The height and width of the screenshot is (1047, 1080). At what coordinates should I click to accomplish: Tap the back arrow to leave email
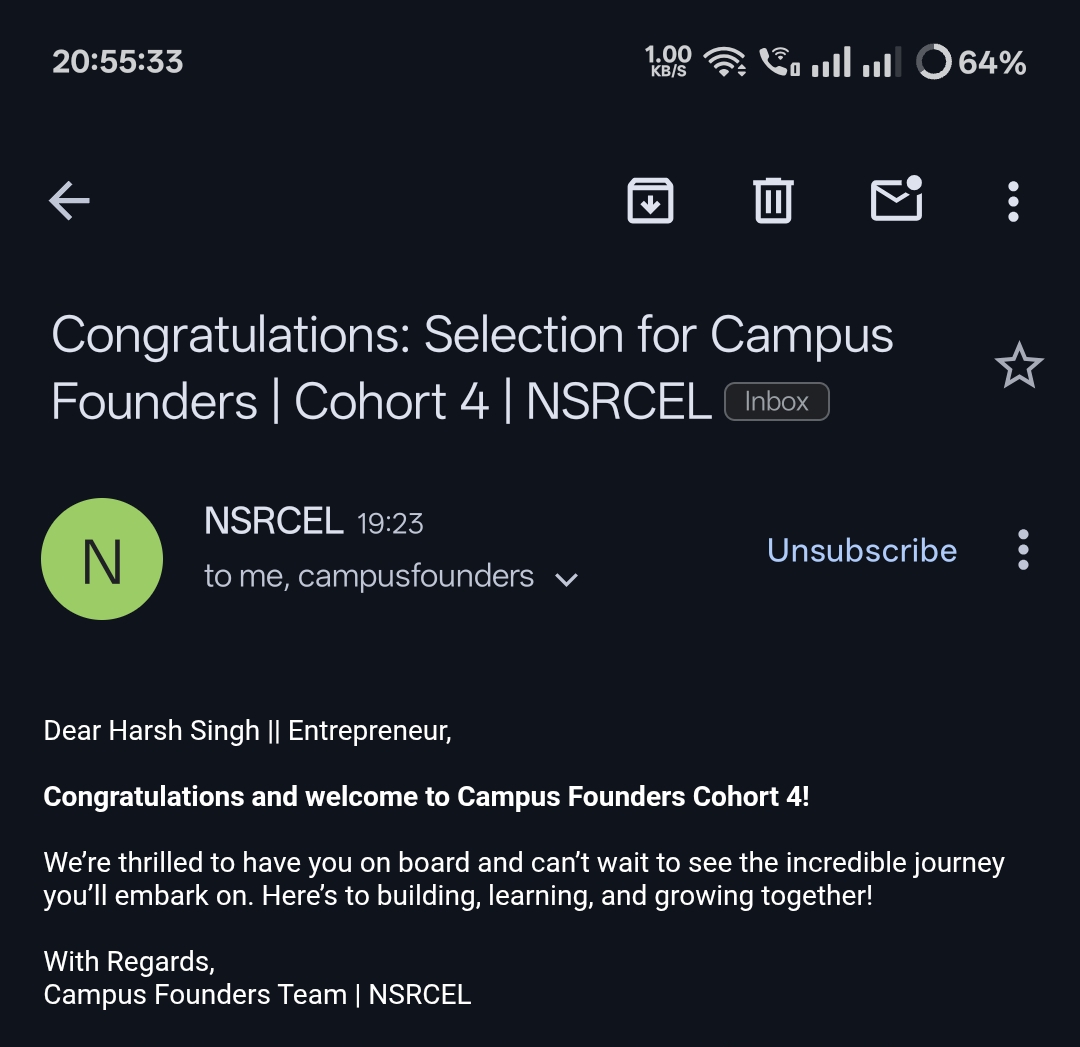69,201
